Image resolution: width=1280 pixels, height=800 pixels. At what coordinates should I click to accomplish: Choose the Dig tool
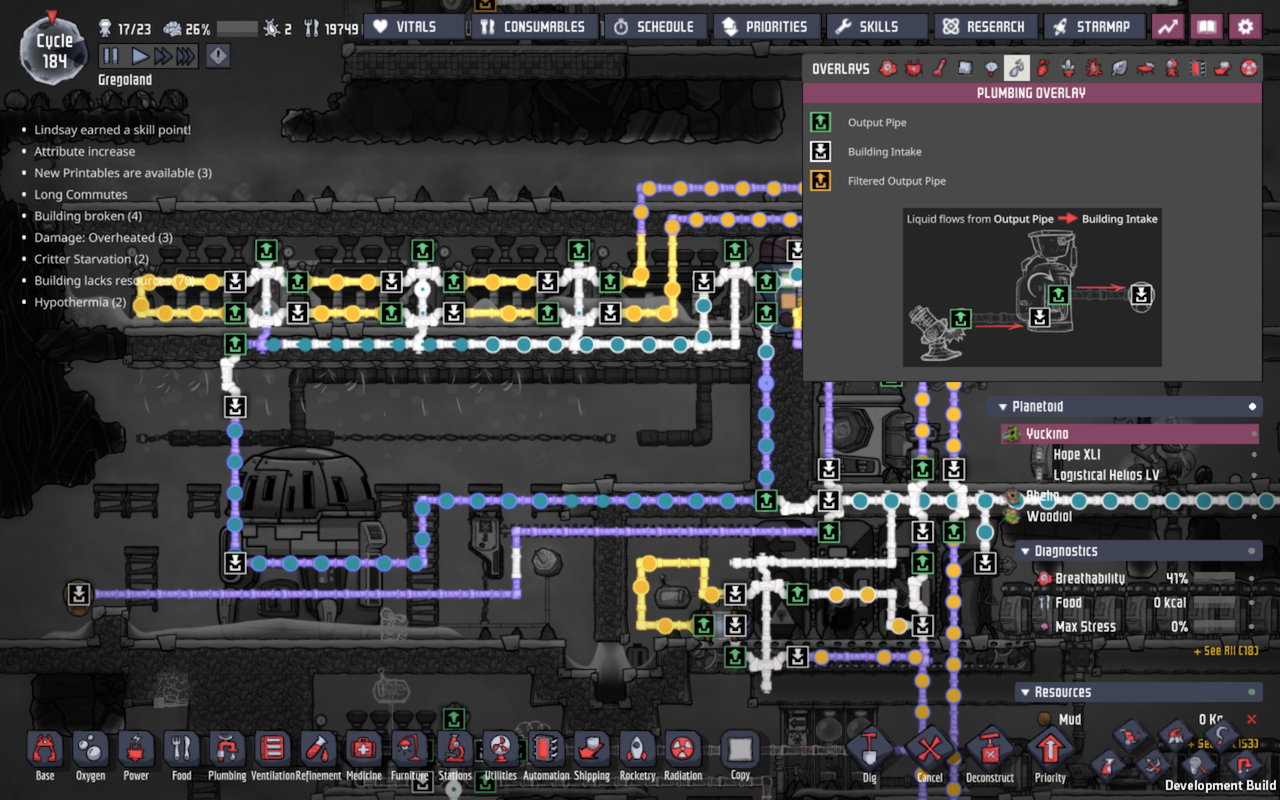(869, 755)
